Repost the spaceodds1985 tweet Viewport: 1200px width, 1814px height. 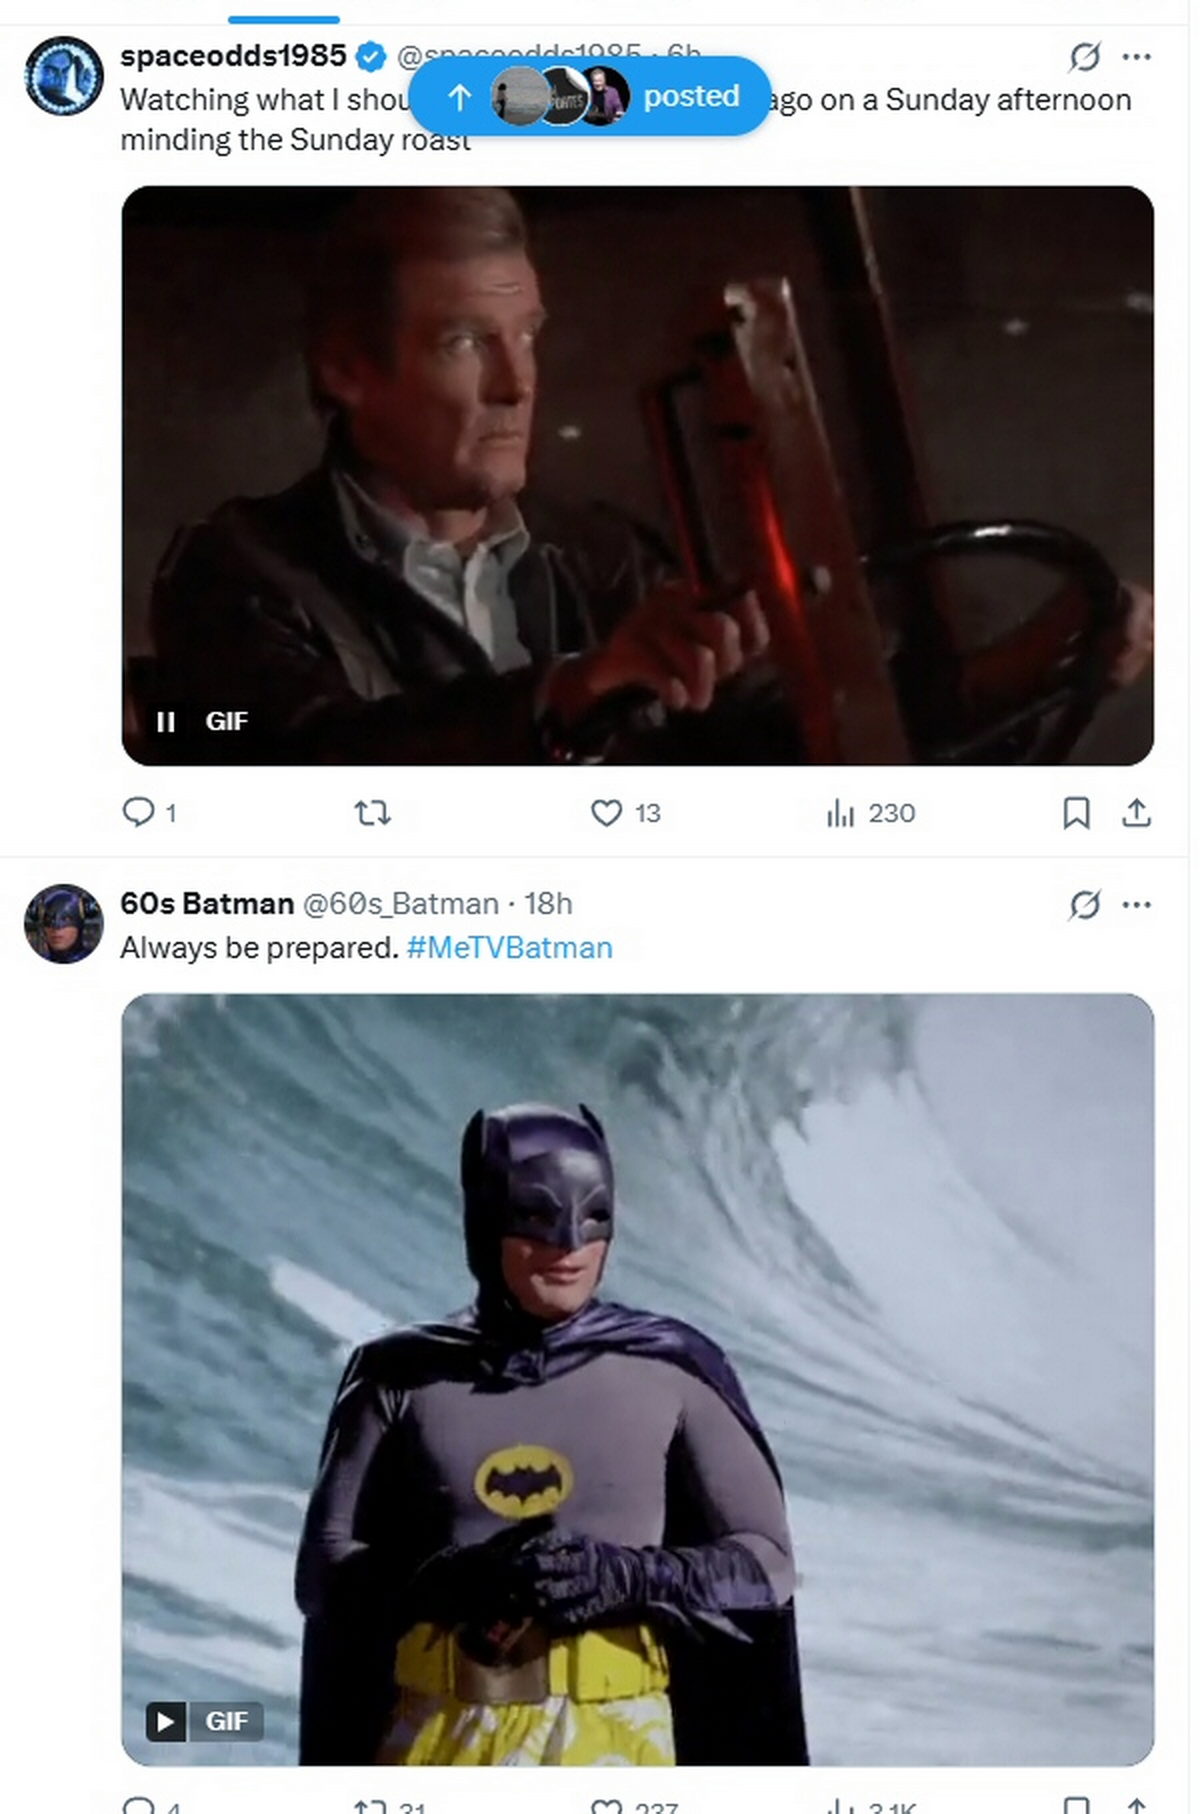(x=373, y=813)
